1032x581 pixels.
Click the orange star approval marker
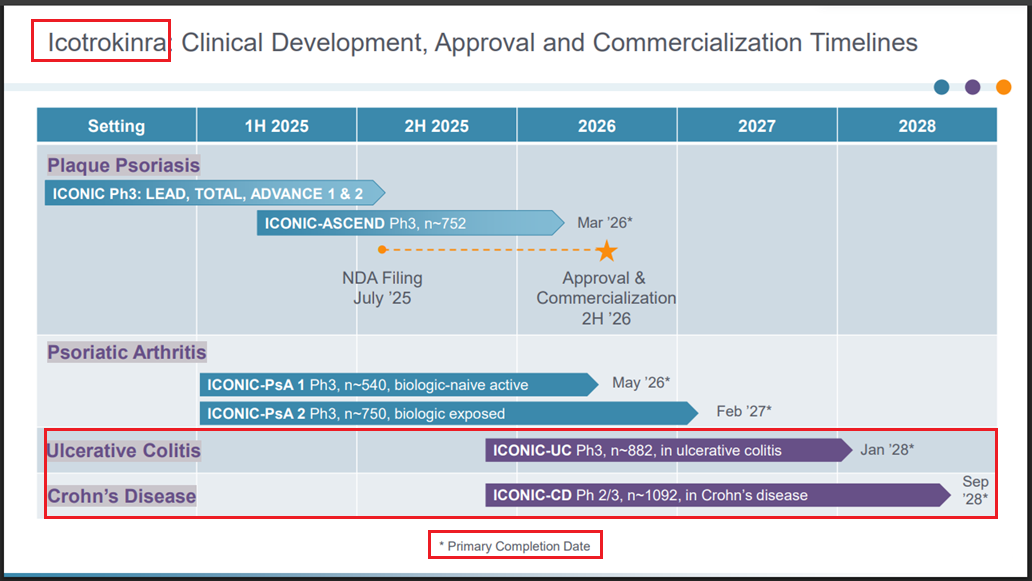click(x=606, y=250)
